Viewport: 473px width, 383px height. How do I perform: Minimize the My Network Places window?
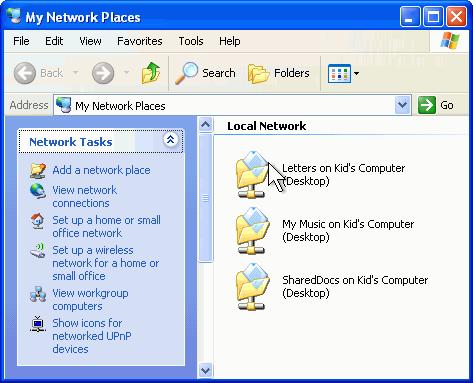tap(410, 17)
